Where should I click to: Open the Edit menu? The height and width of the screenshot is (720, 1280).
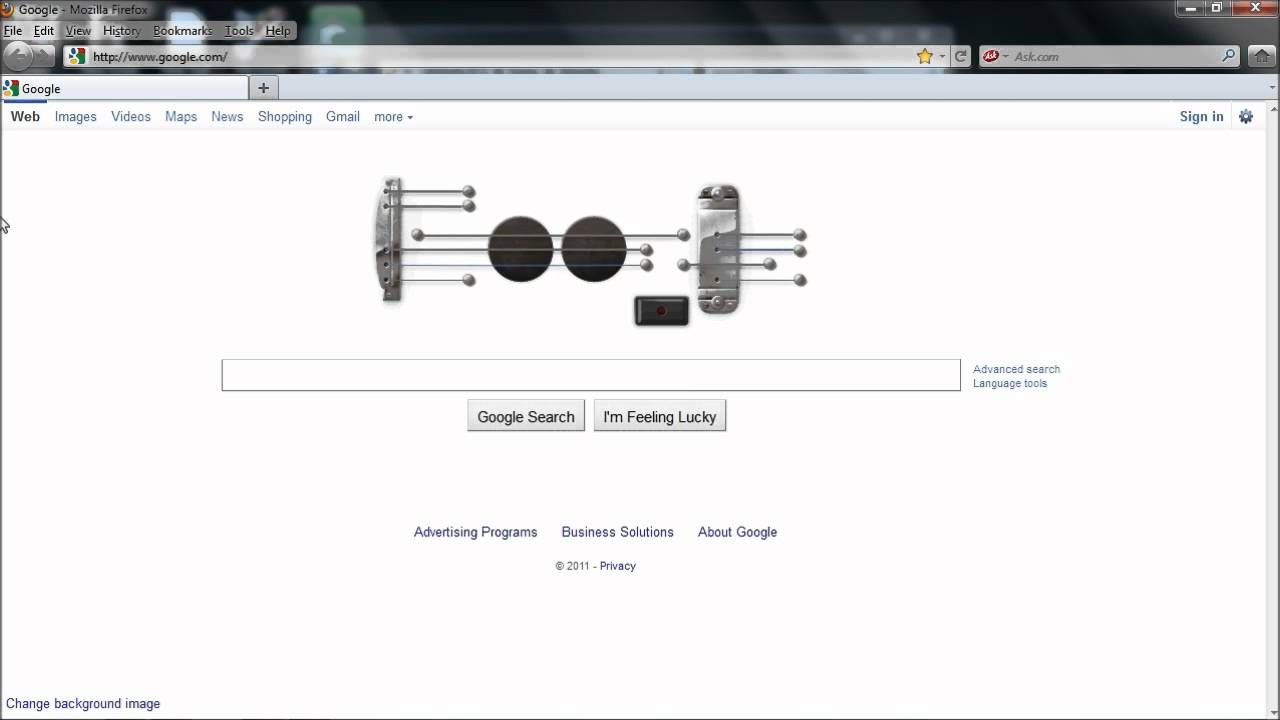(44, 31)
